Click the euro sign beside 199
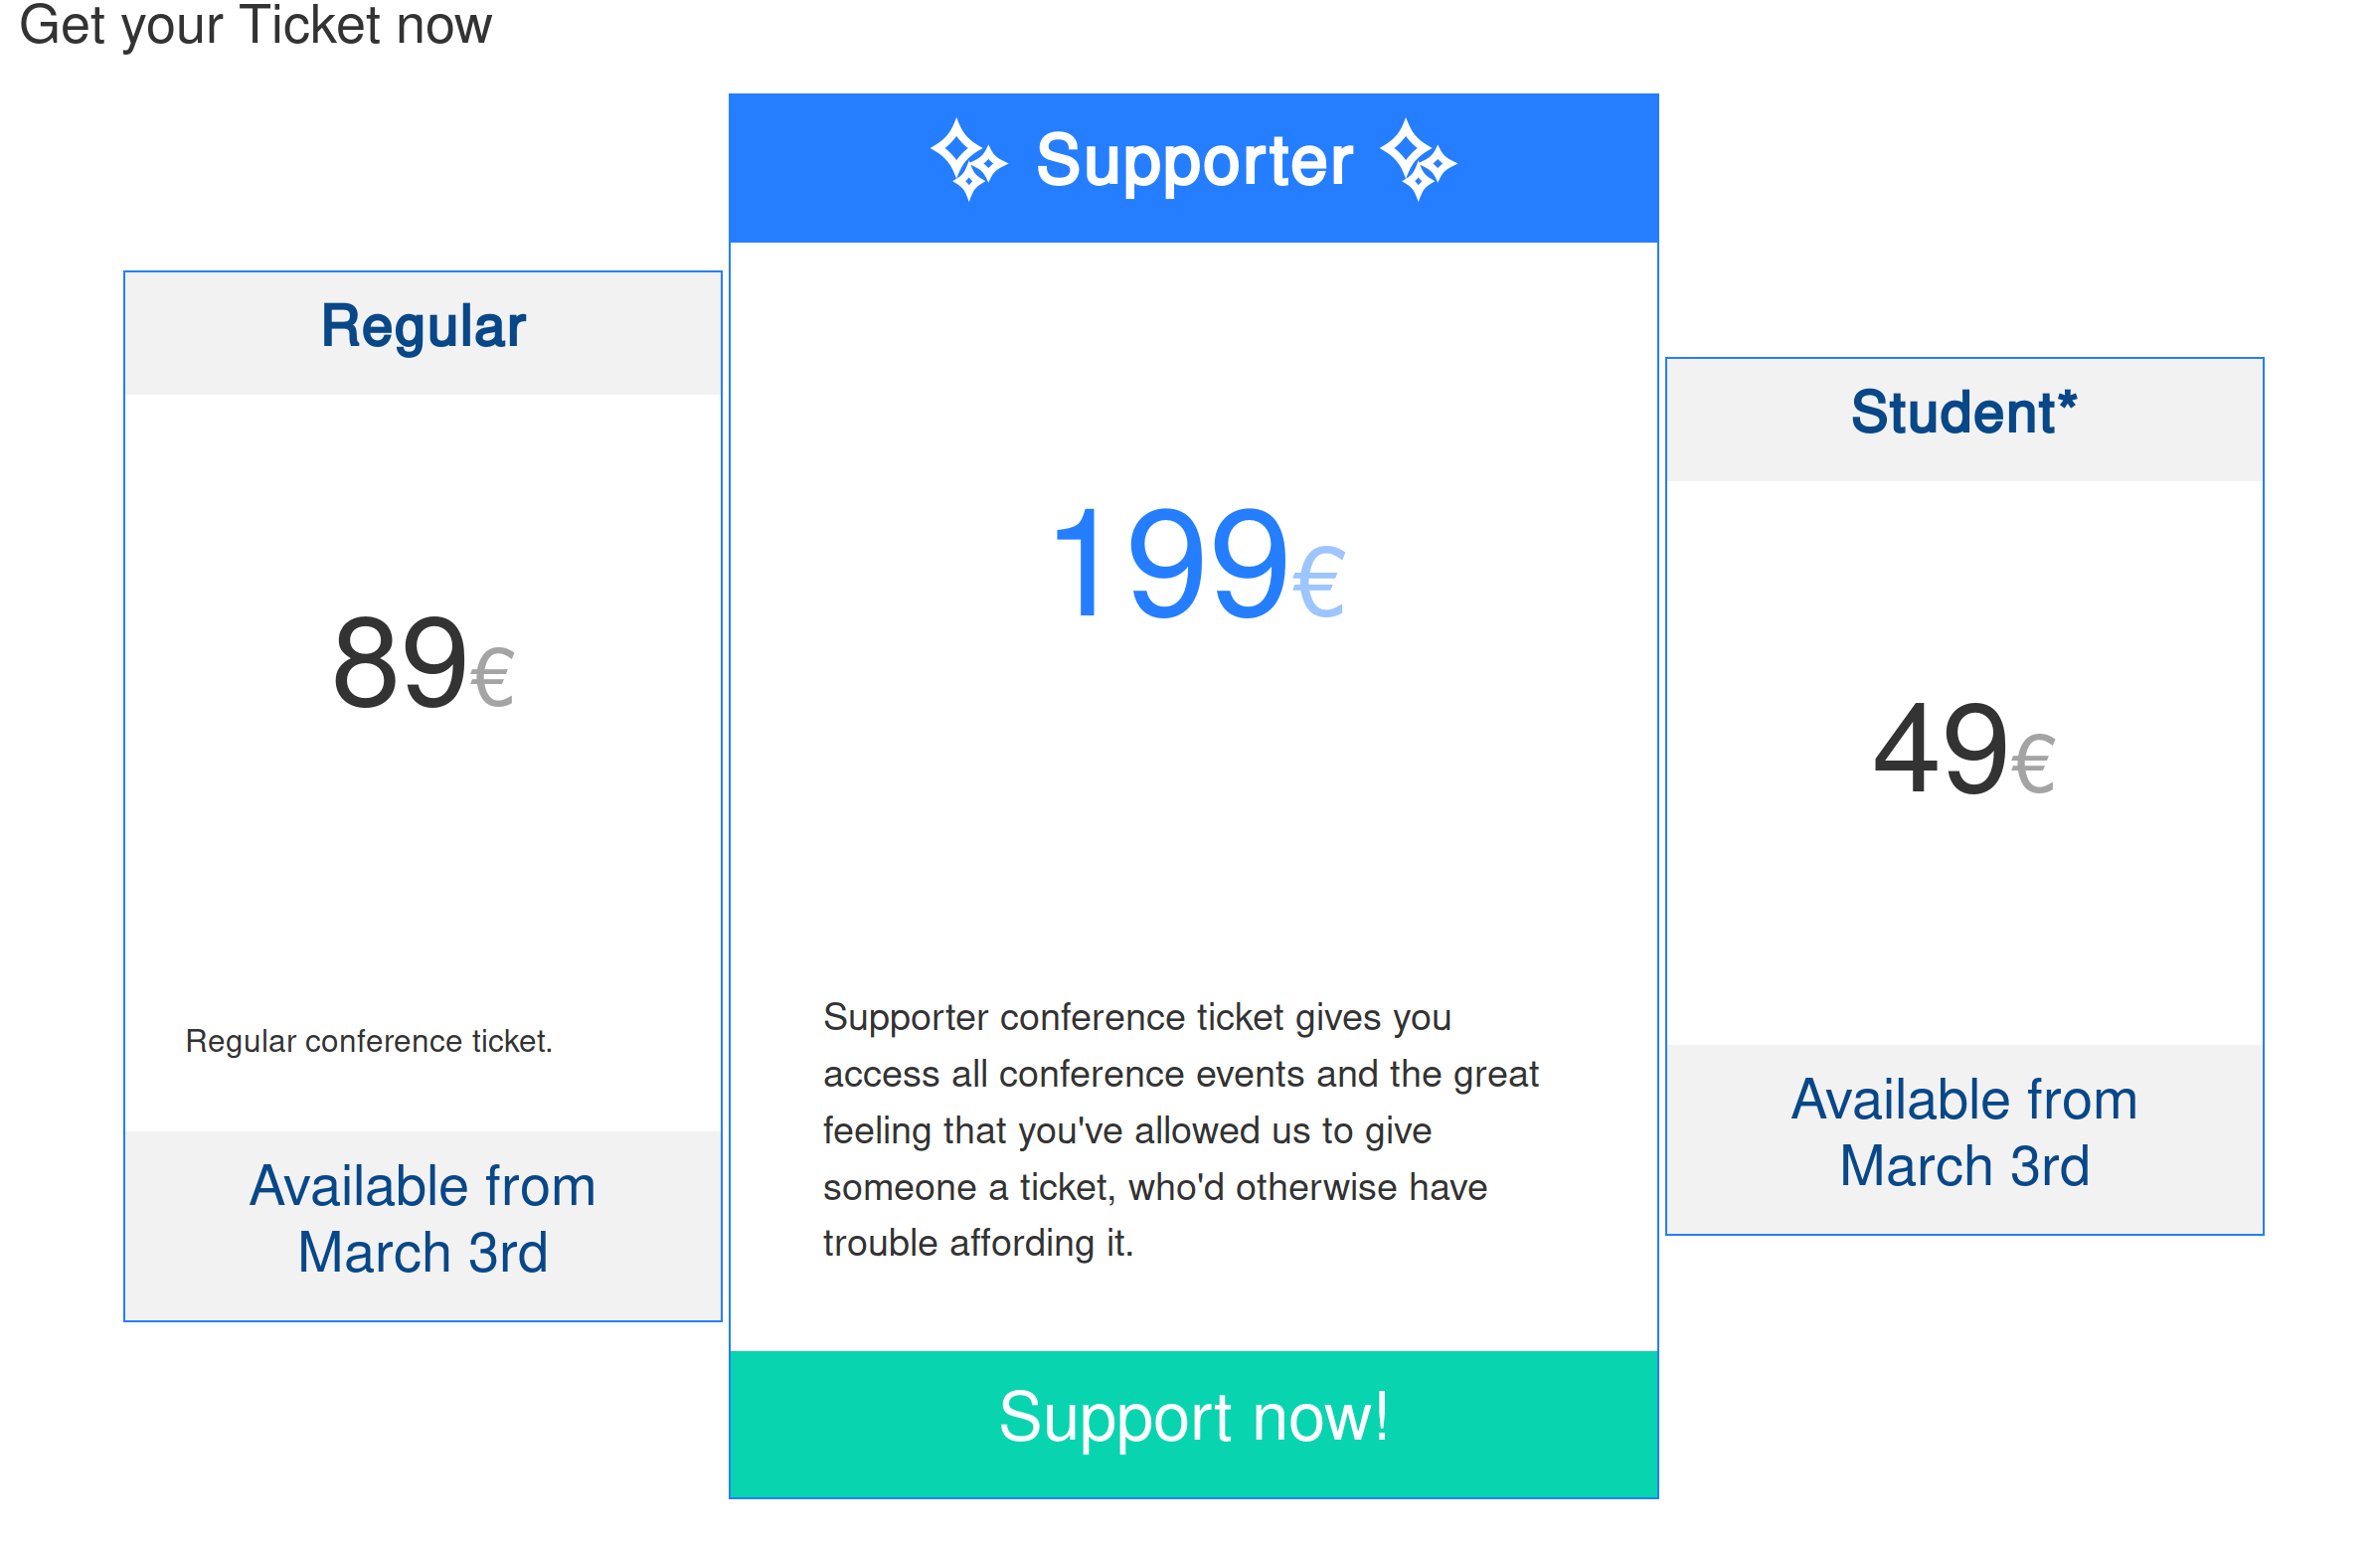Viewport: 2380px width, 1546px height. [x=1319, y=583]
